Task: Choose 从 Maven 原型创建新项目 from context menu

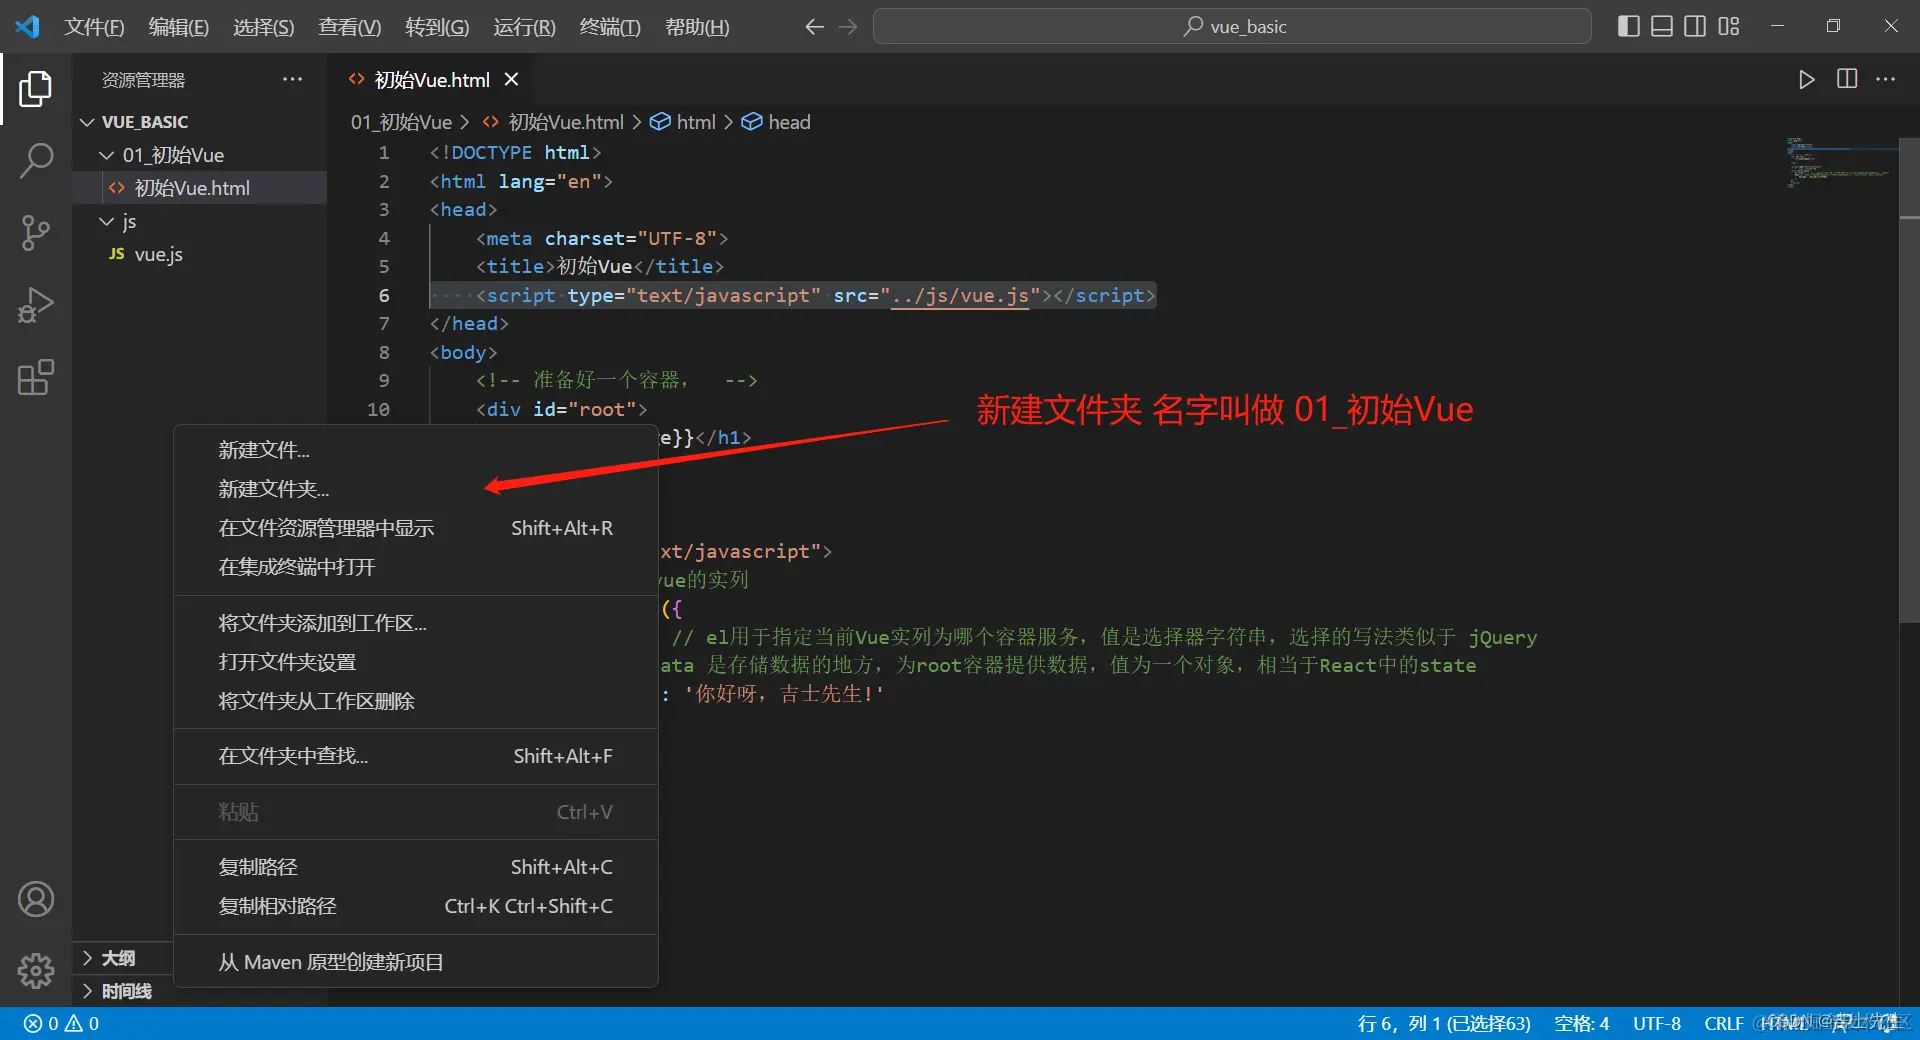Action: 416,962
